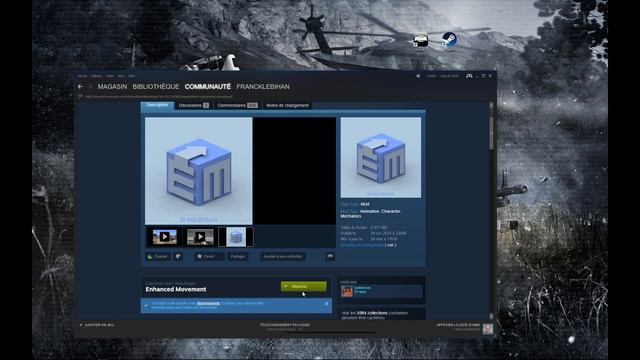The image size is (640, 360).
Task: Click the green Abonné subscribe button
Action: [304, 287]
